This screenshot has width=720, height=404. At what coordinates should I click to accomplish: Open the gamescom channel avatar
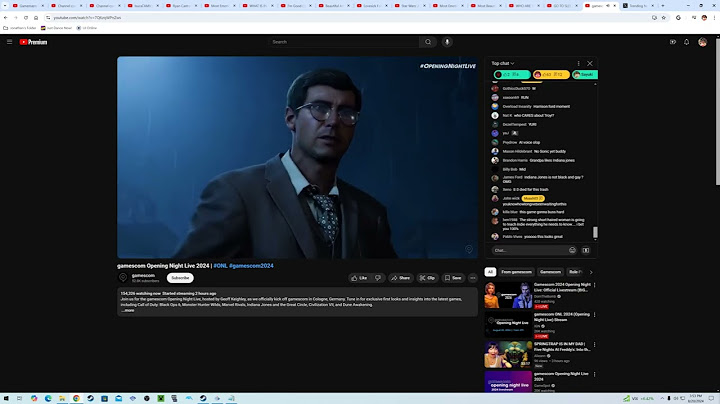click(x=123, y=278)
